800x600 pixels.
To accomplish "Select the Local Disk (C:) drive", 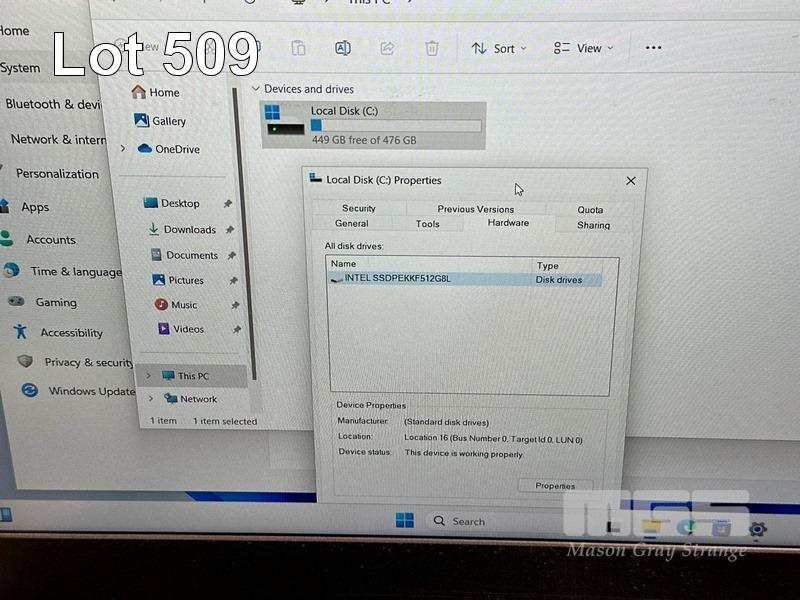I will point(373,125).
